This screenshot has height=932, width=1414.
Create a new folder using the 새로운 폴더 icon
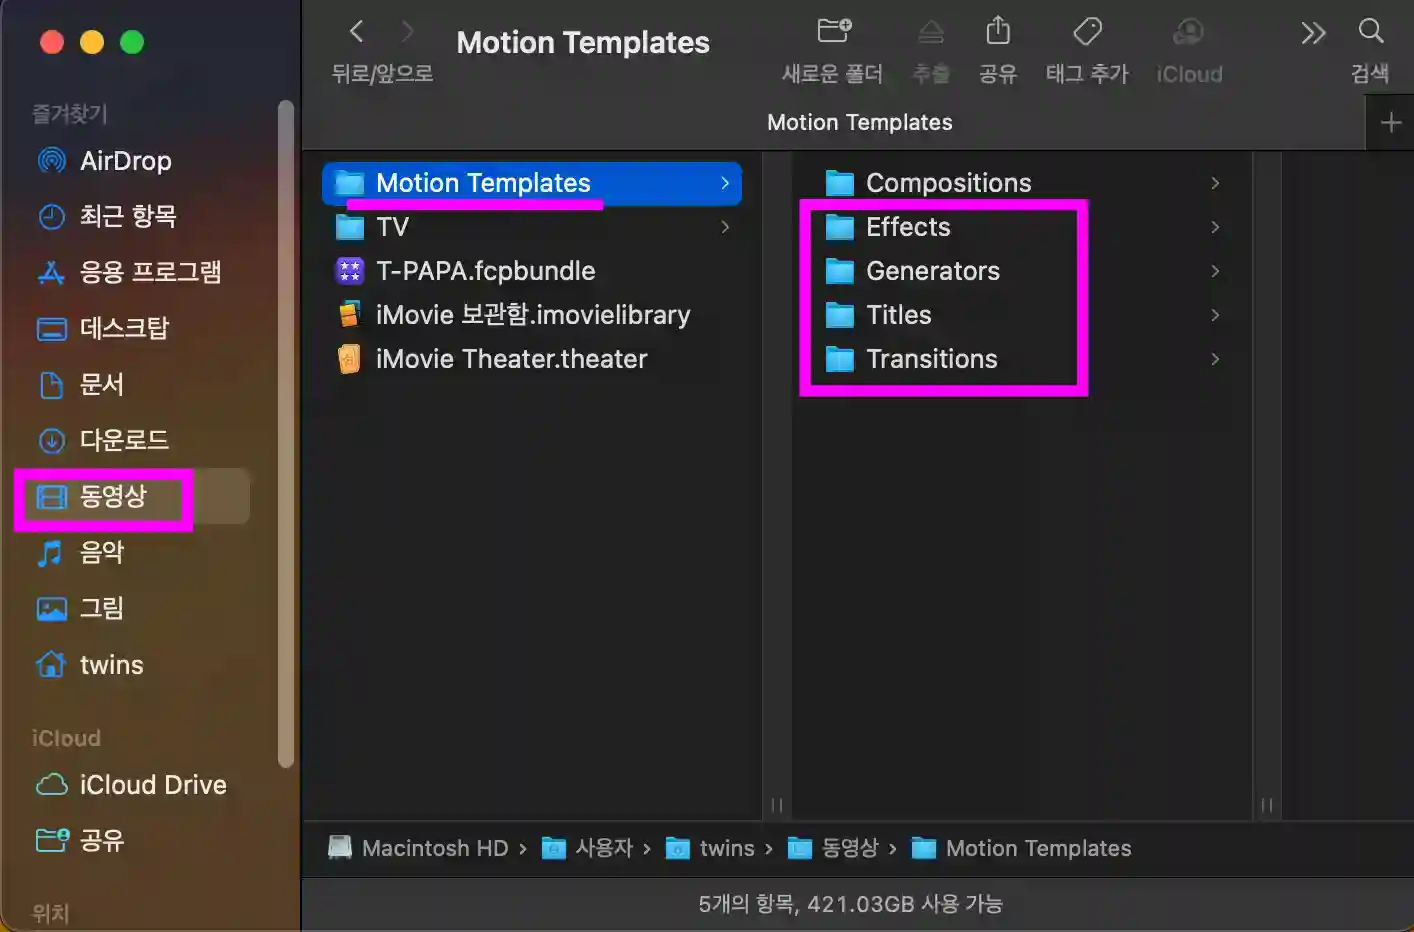pyautogui.click(x=832, y=31)
